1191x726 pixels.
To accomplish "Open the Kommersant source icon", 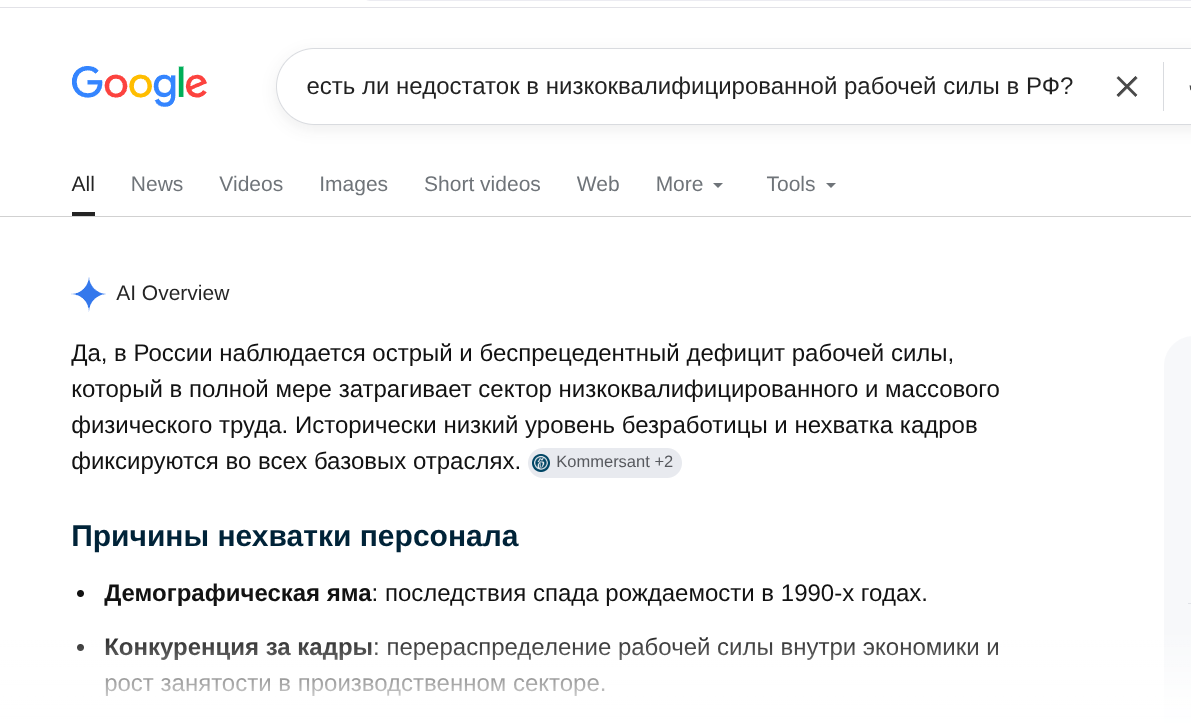I will [541, 462].
